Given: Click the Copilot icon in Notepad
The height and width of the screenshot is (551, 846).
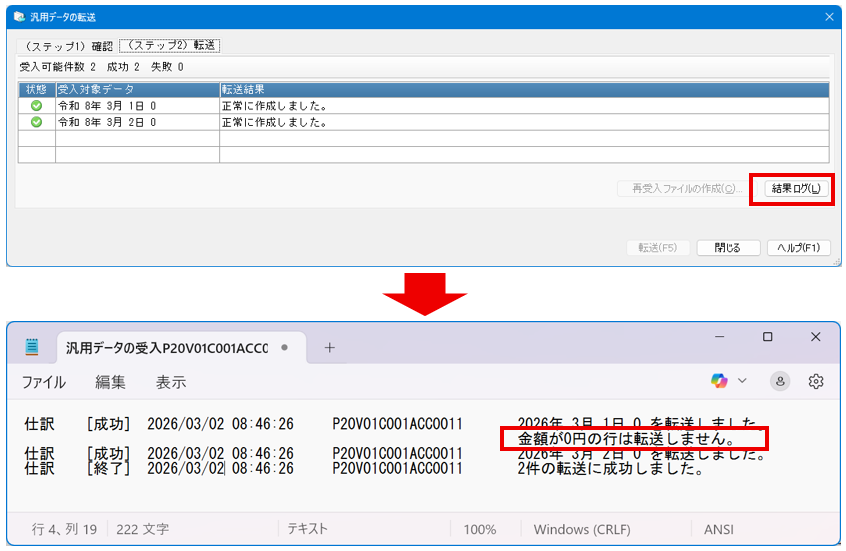Looking at the screenshot, I should point(719,381).
